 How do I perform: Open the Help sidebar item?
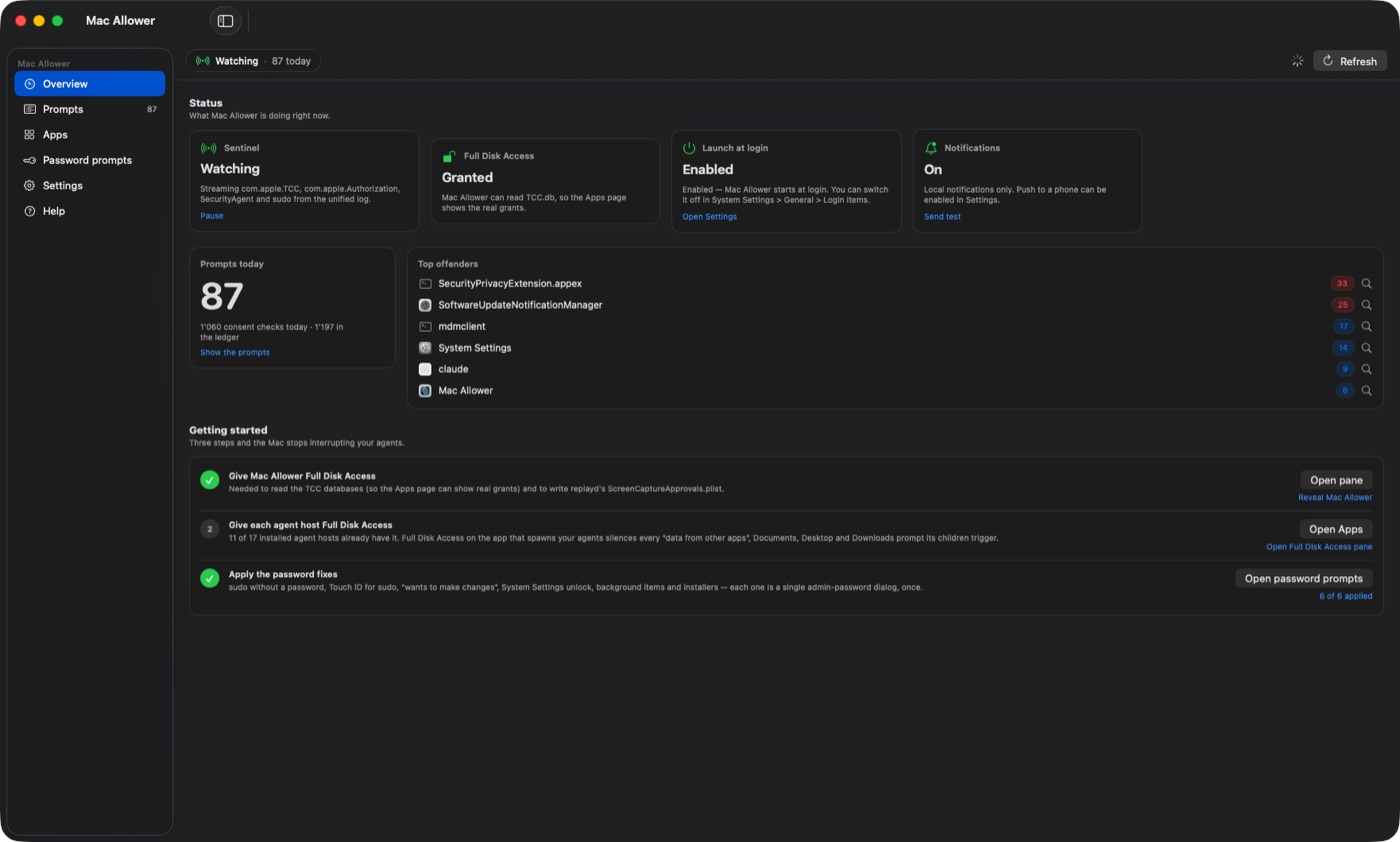[90, 211]
